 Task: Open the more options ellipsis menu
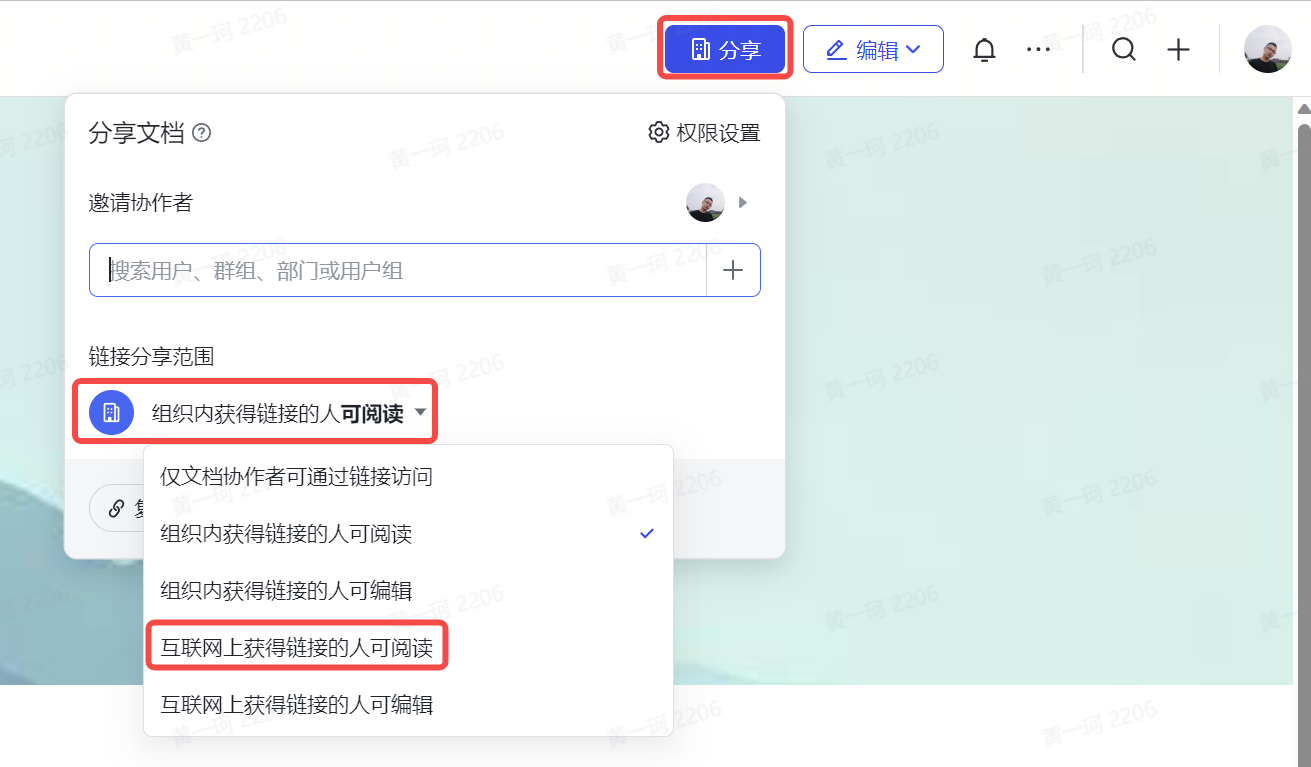point(1038,49)
